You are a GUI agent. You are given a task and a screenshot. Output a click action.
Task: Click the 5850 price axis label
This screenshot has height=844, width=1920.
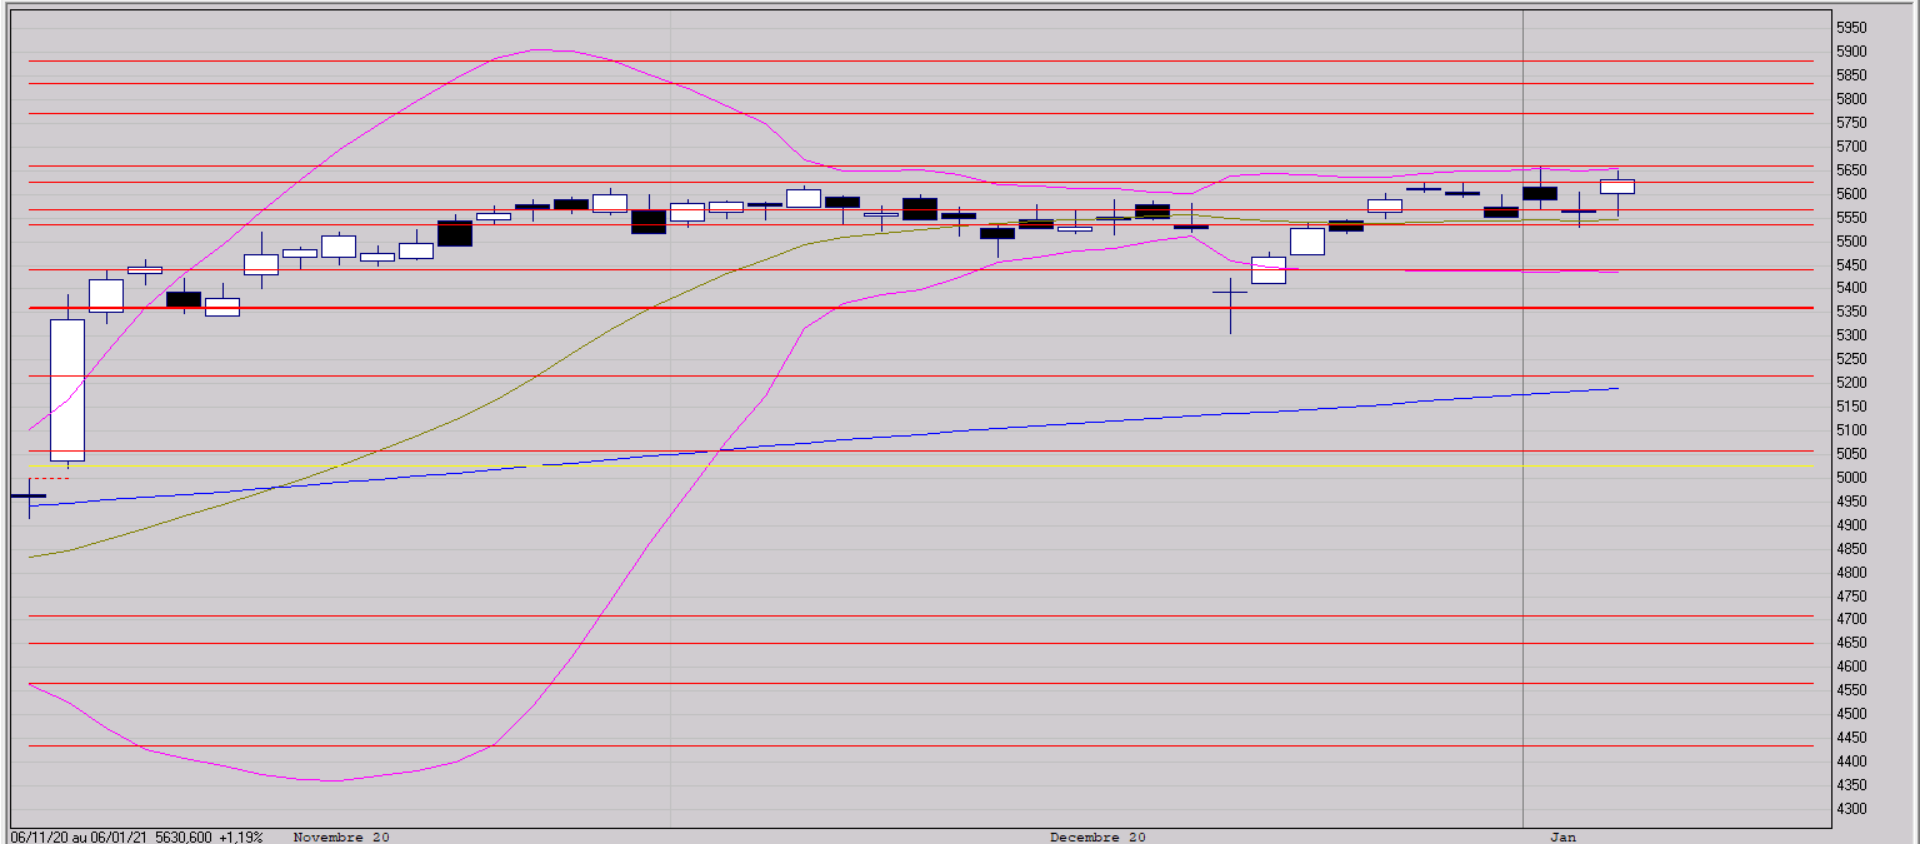click(1851, 75)
